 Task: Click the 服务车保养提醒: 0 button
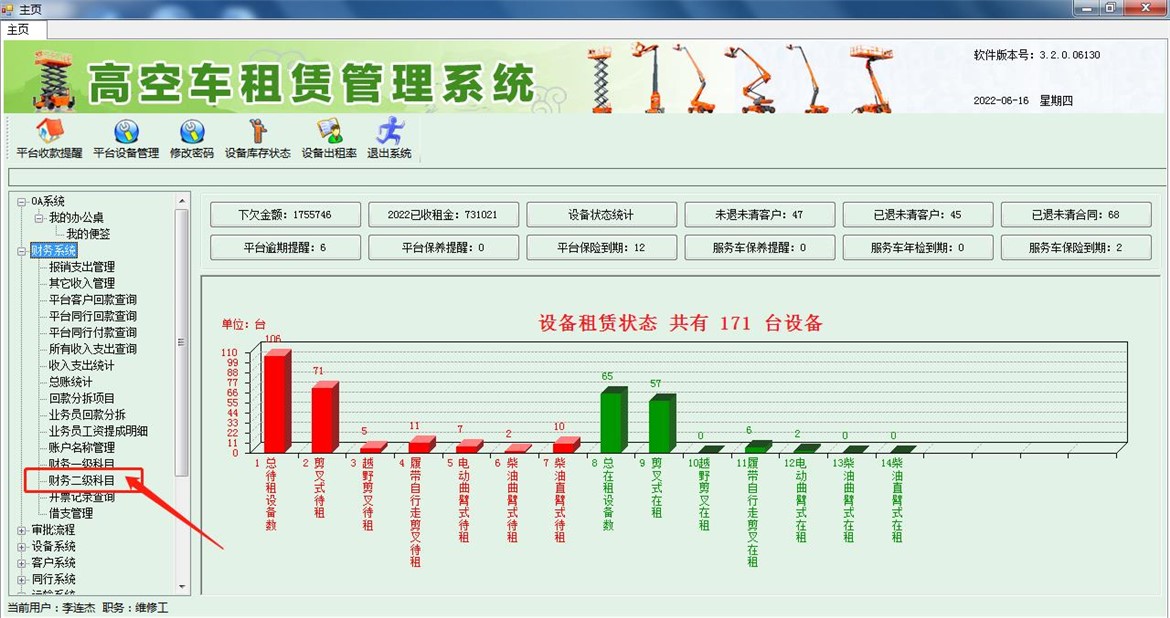point(760,248)
